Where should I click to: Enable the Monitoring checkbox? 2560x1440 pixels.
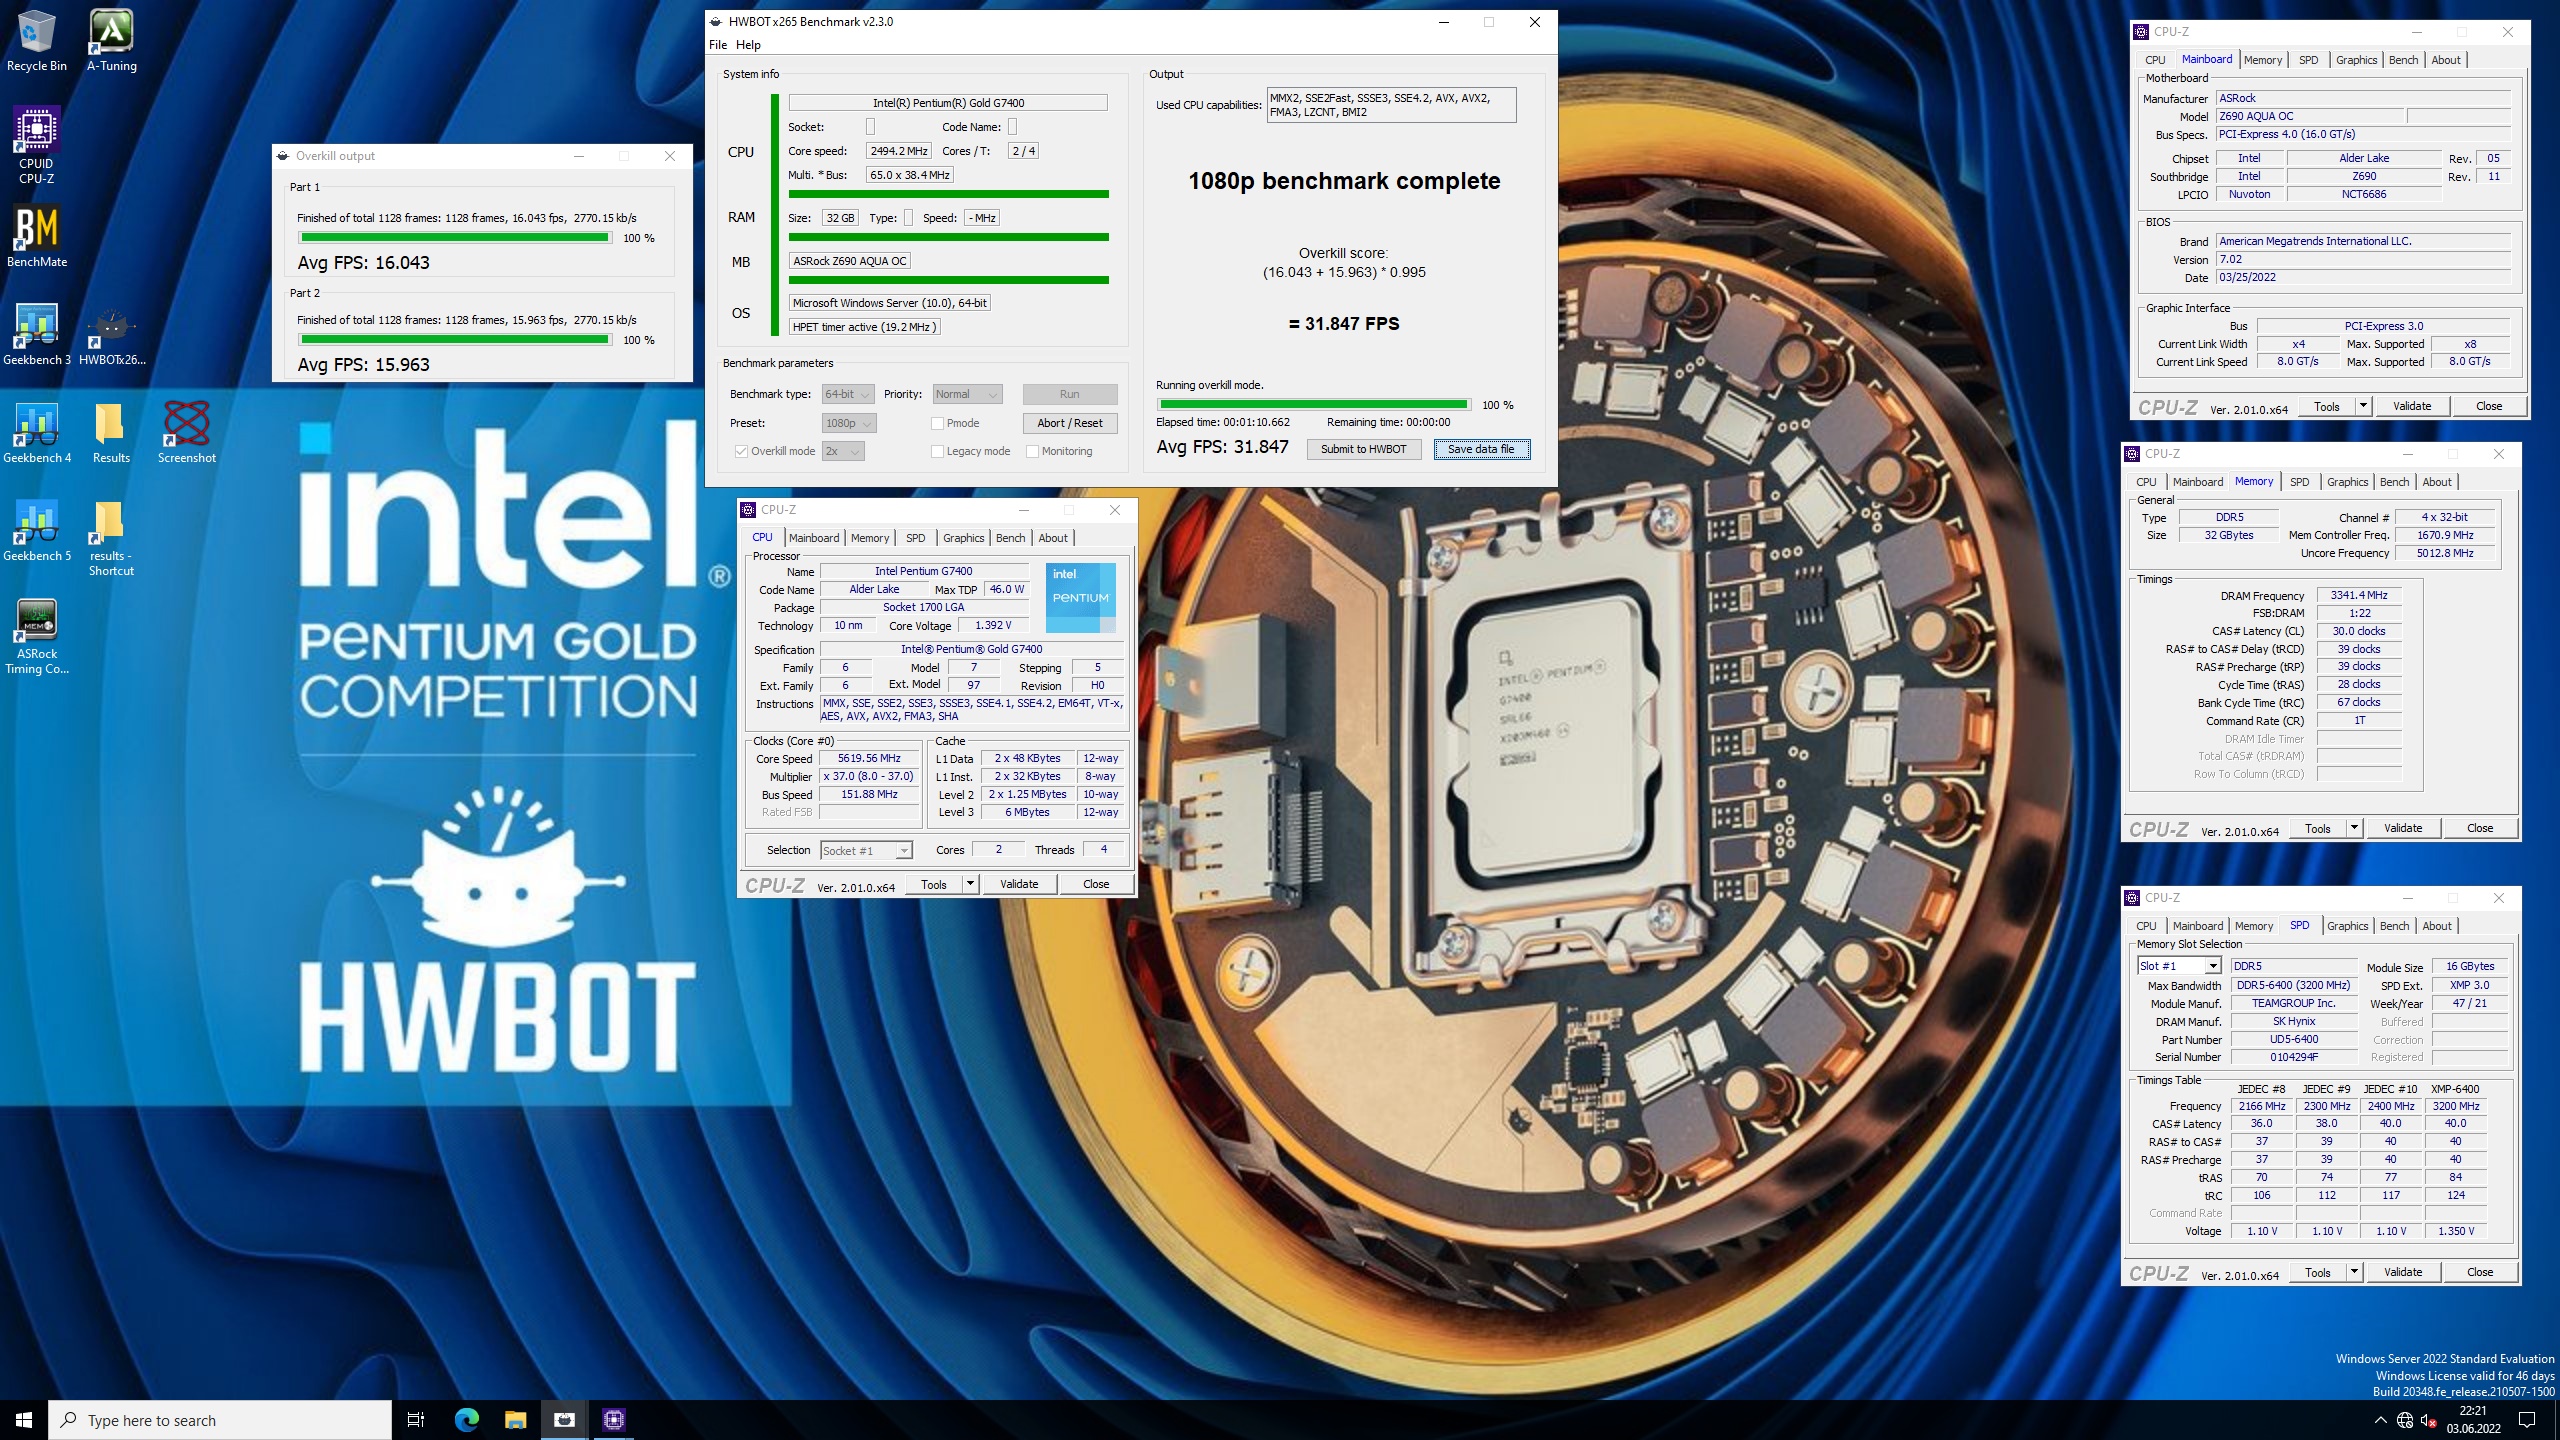1032,451
